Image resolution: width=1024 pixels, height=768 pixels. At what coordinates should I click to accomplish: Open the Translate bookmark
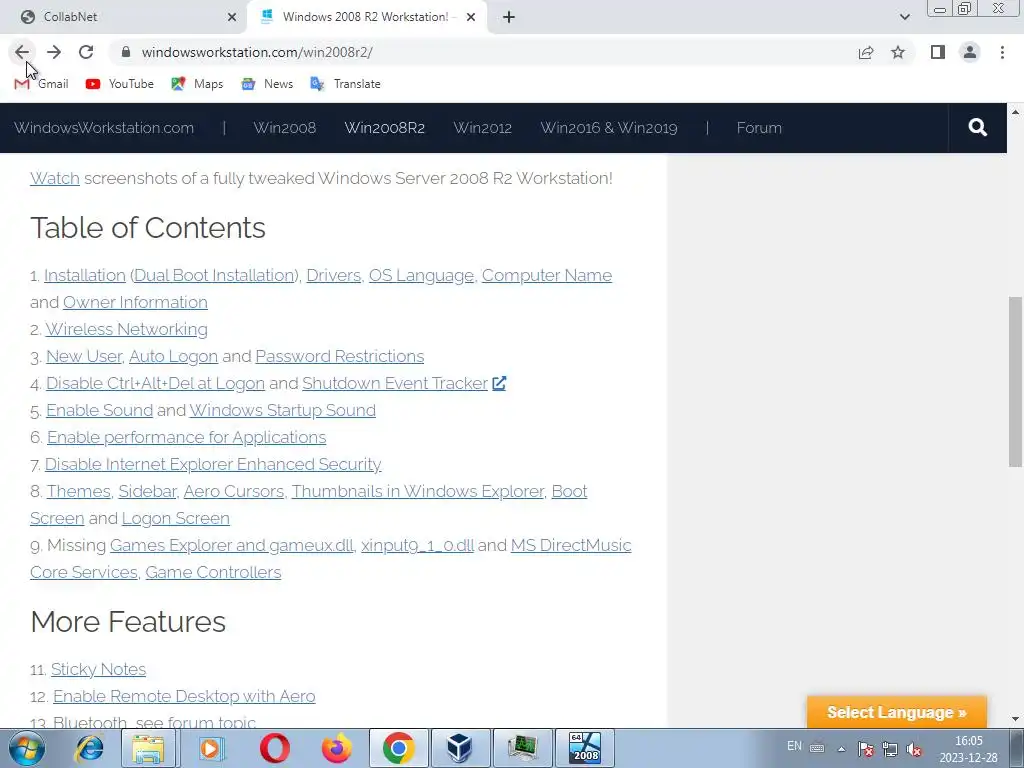[x=345, y=84]
